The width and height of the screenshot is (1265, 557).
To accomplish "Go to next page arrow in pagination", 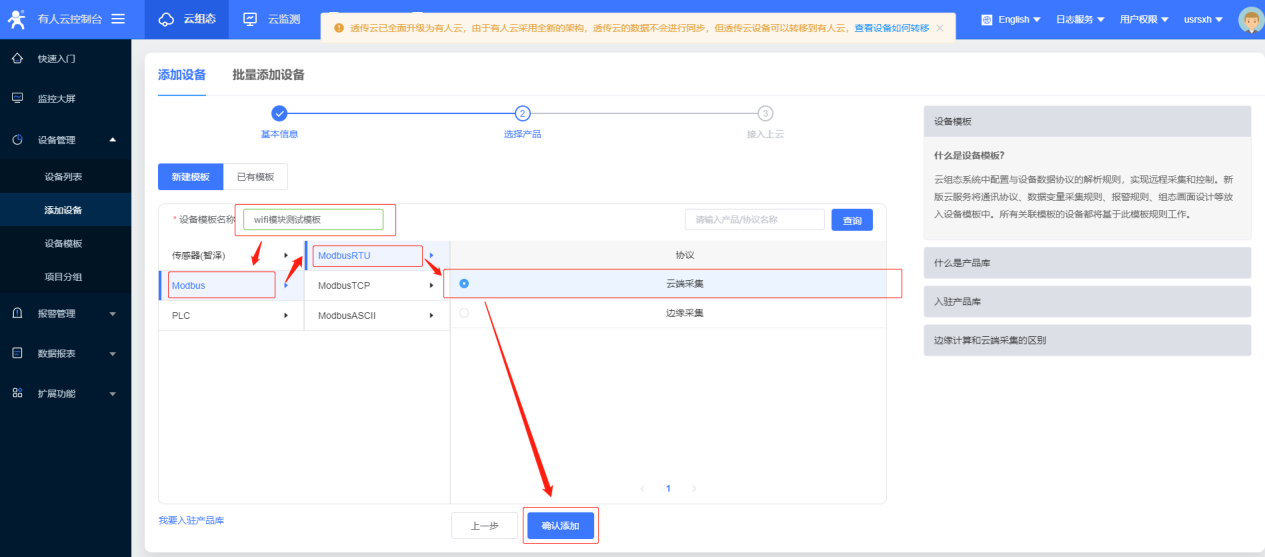I will tap(694, 489).
